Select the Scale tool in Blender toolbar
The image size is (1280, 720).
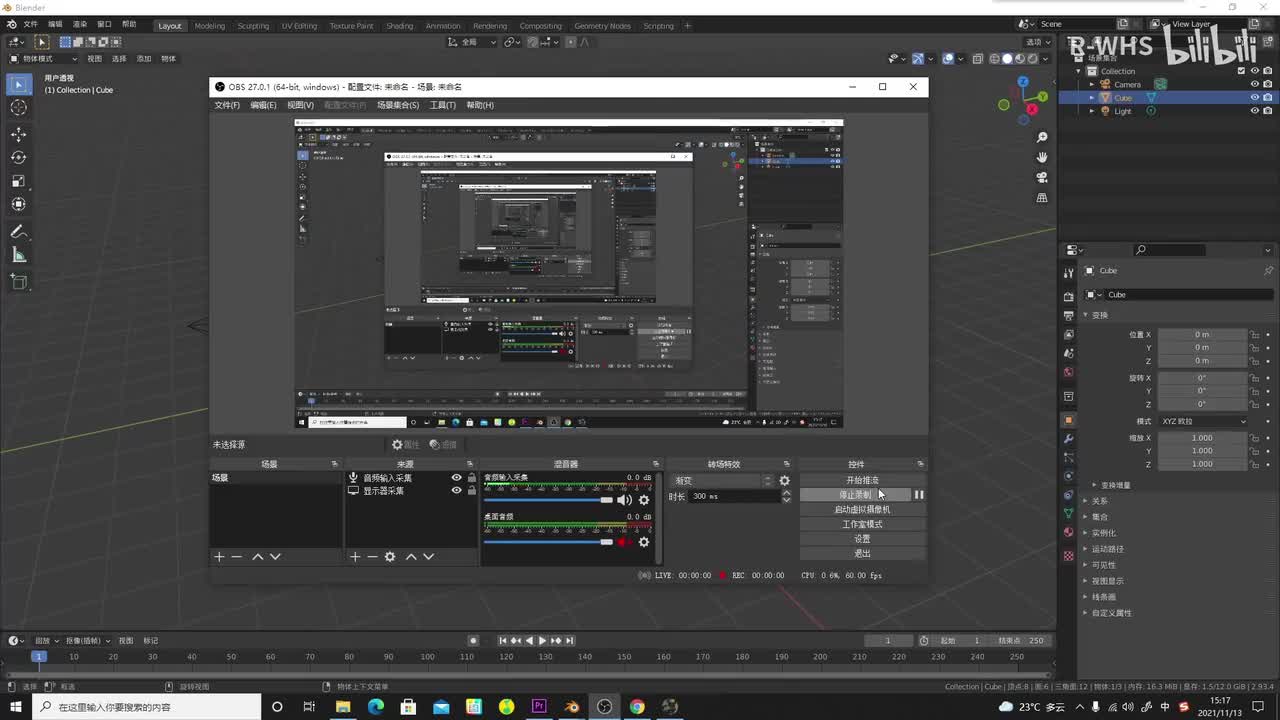coord(18,181)
